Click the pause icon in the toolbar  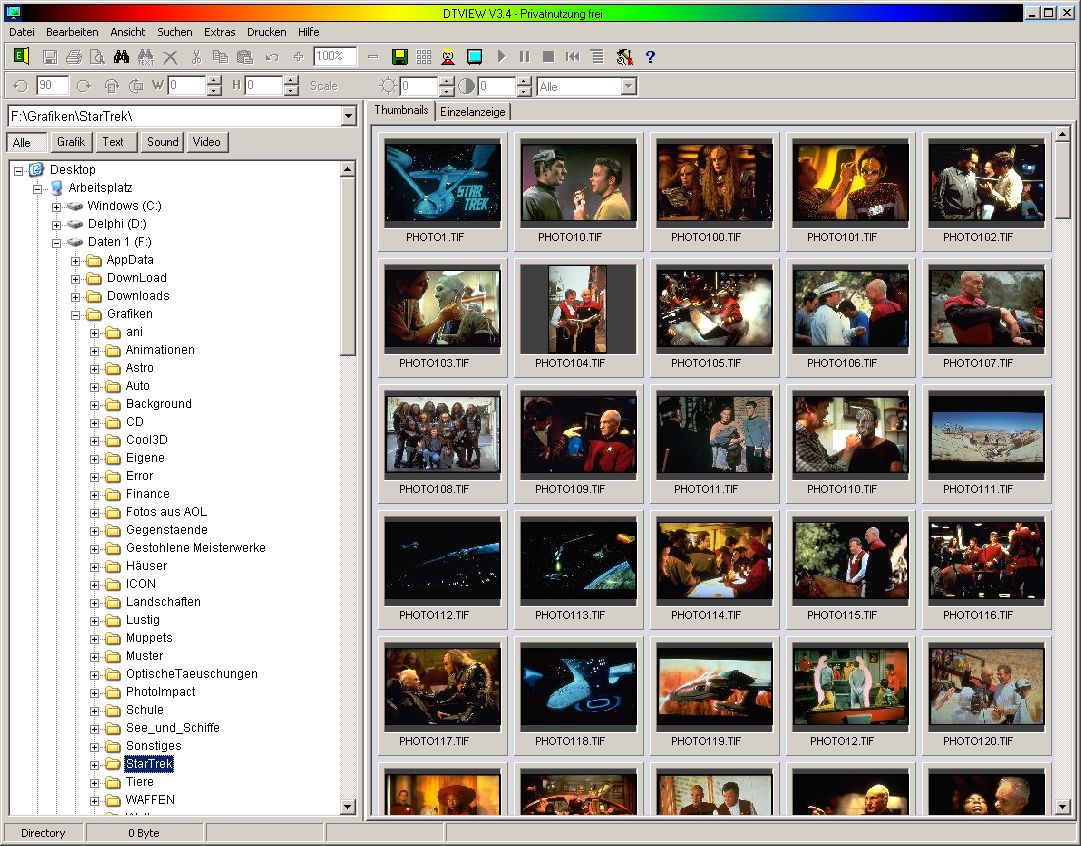pyautogui.click(x=525, y=57)
